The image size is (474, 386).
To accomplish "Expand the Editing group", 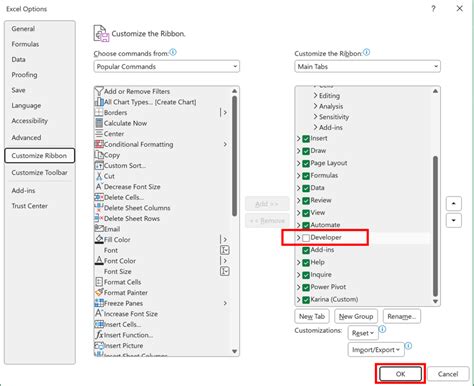I will [x=315, y=96].
